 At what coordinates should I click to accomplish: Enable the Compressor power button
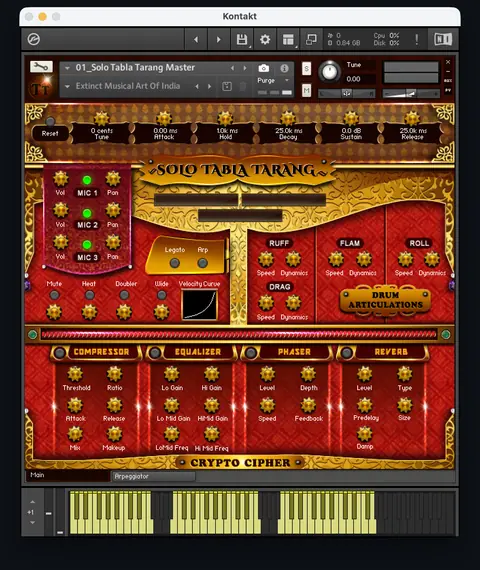point(60,352)
